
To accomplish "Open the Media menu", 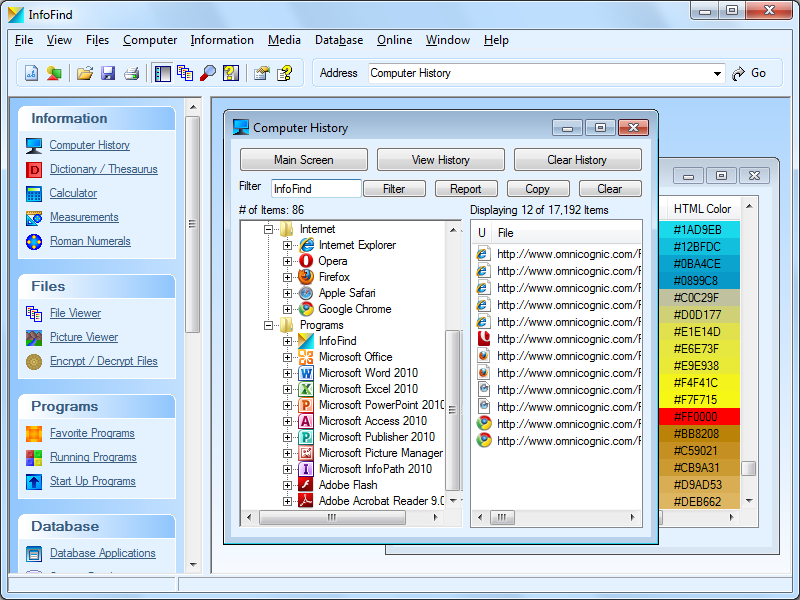I will click(x=284, y=40).
